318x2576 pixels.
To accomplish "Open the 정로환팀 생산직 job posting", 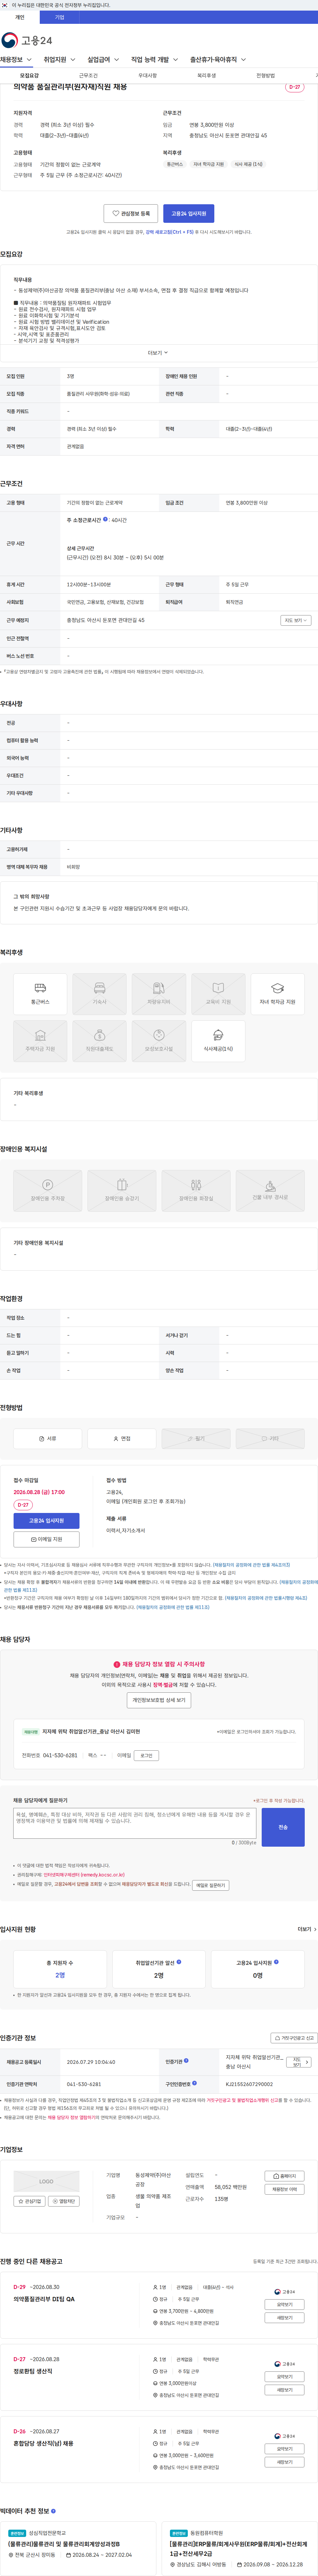I will tap(33, 2371).
